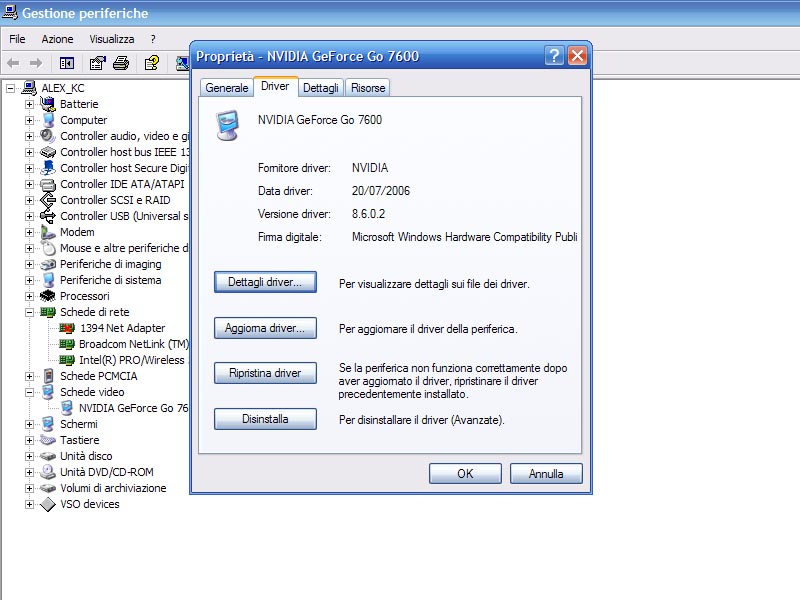Click the IDE ATA/ATAPI controller icon
The height and width of the screenshot is (600, 800).
pyautogui.click(x=48, y=184)
